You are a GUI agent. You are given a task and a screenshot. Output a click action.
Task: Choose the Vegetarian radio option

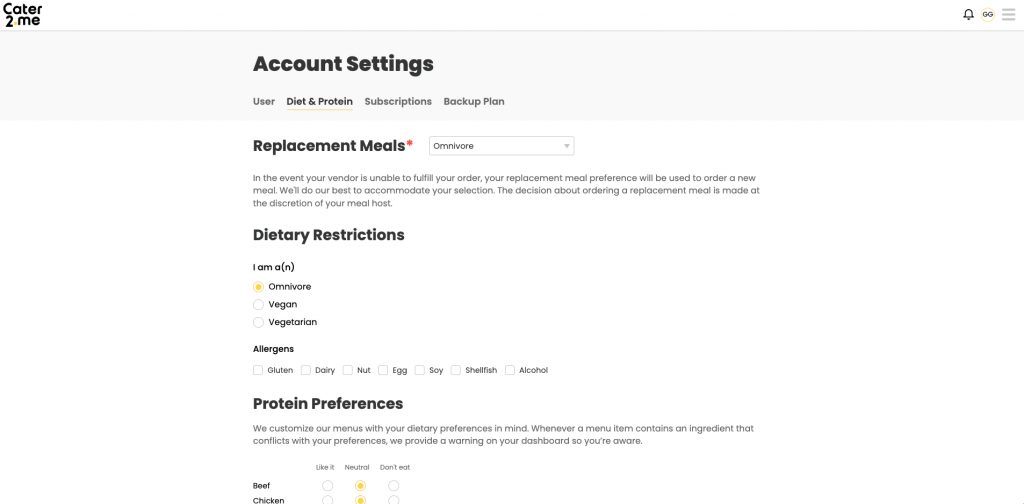click(258, 323)
